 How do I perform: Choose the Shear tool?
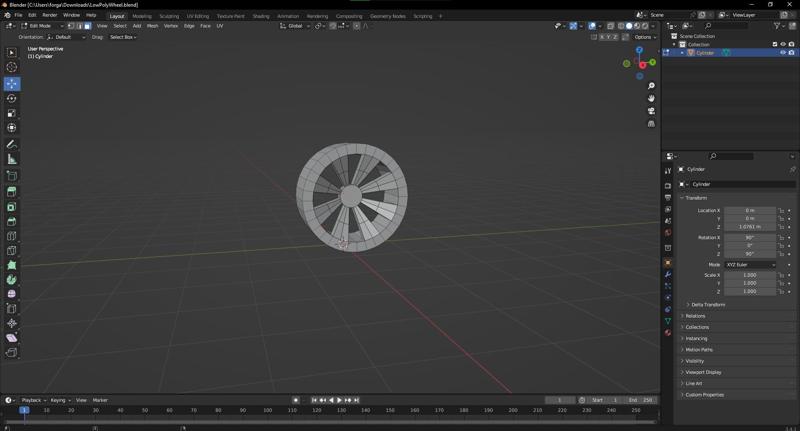11,338
